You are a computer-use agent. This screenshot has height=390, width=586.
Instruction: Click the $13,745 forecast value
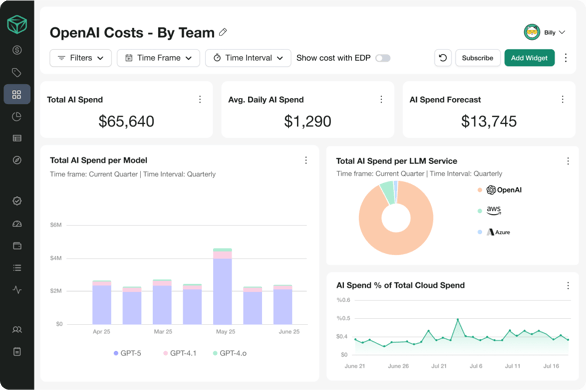[489, 121]
